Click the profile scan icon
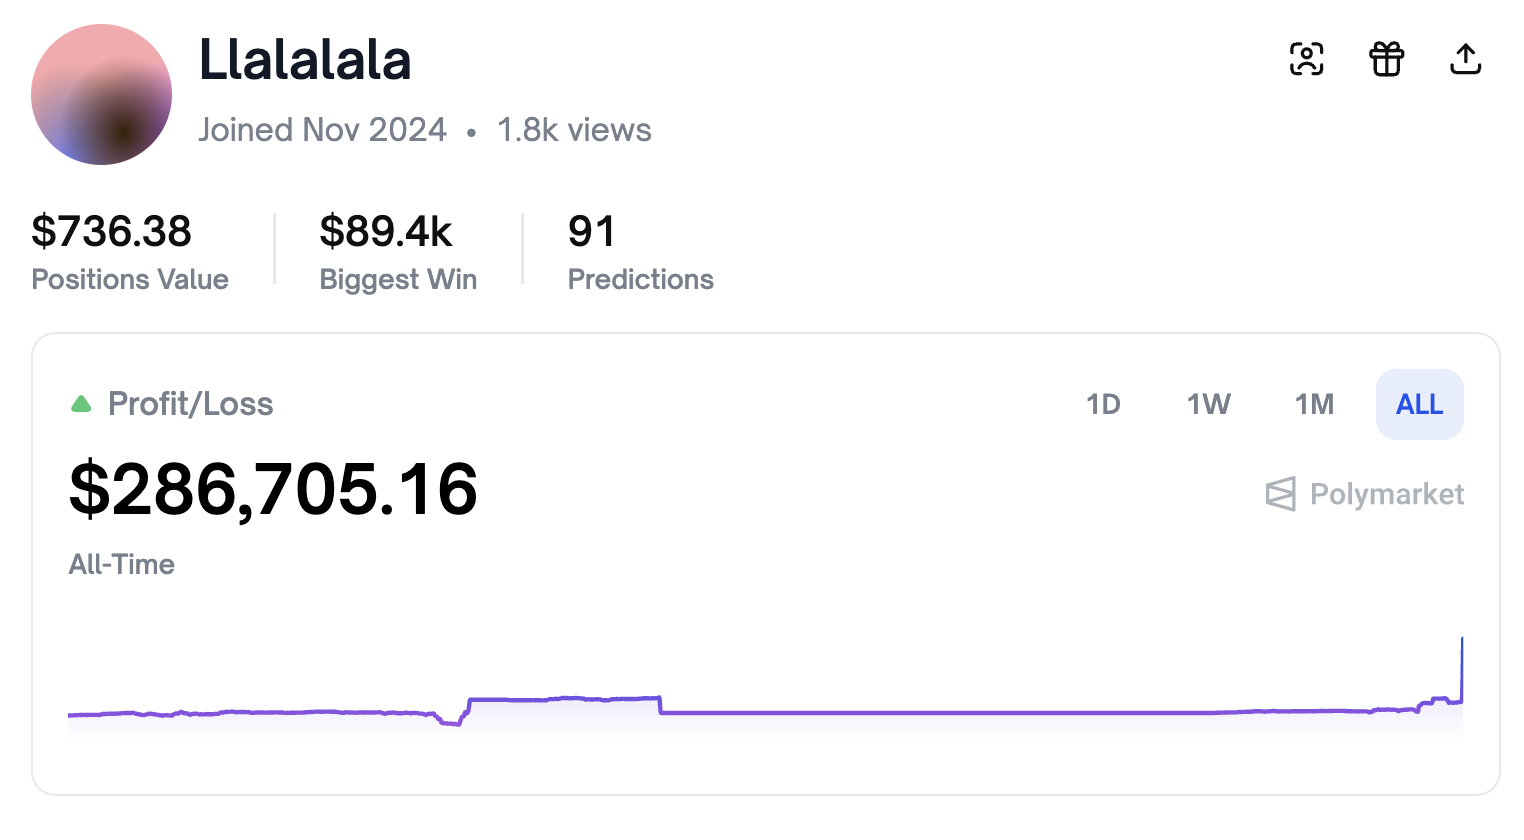This screenshot has height=840, width=1524. 1306,60
